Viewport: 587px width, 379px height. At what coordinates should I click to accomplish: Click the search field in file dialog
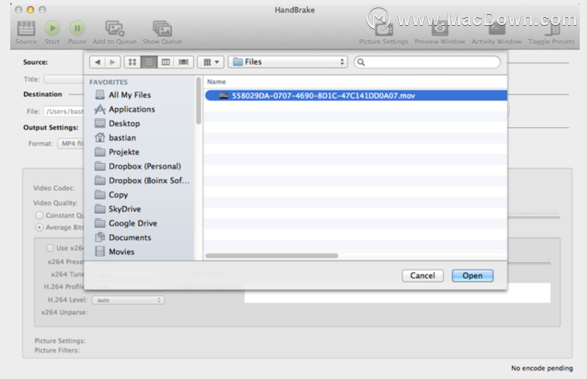tap(427, 62)
